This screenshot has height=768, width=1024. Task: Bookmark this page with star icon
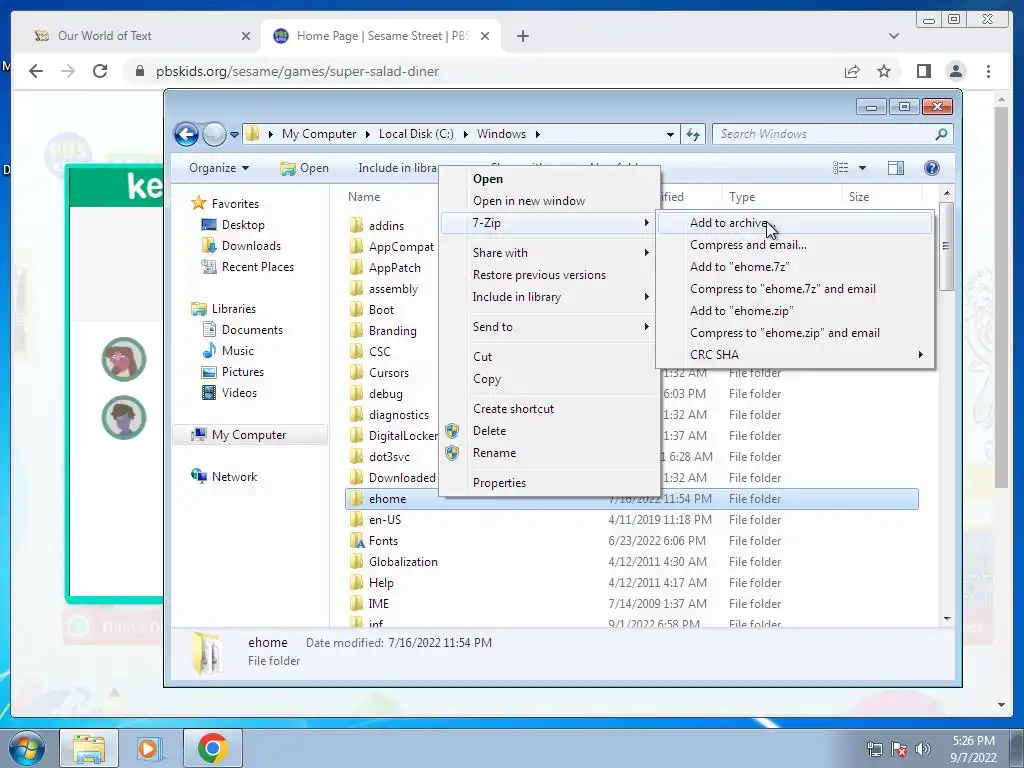[884, 71]
